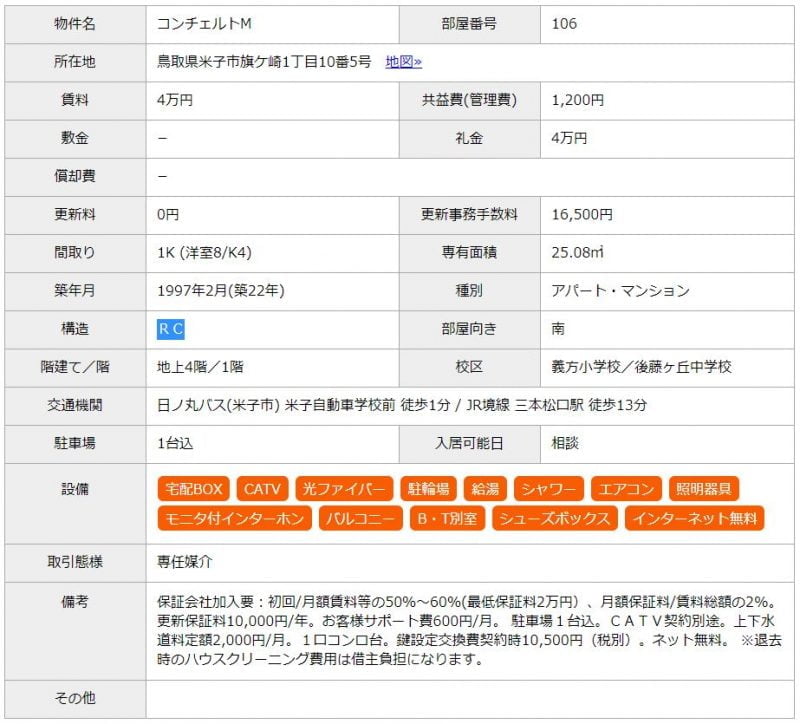The width and height of the screenshot is (800, 724).
Task: Click the 照明器具 amenity tag
Action: coord(704,489)
